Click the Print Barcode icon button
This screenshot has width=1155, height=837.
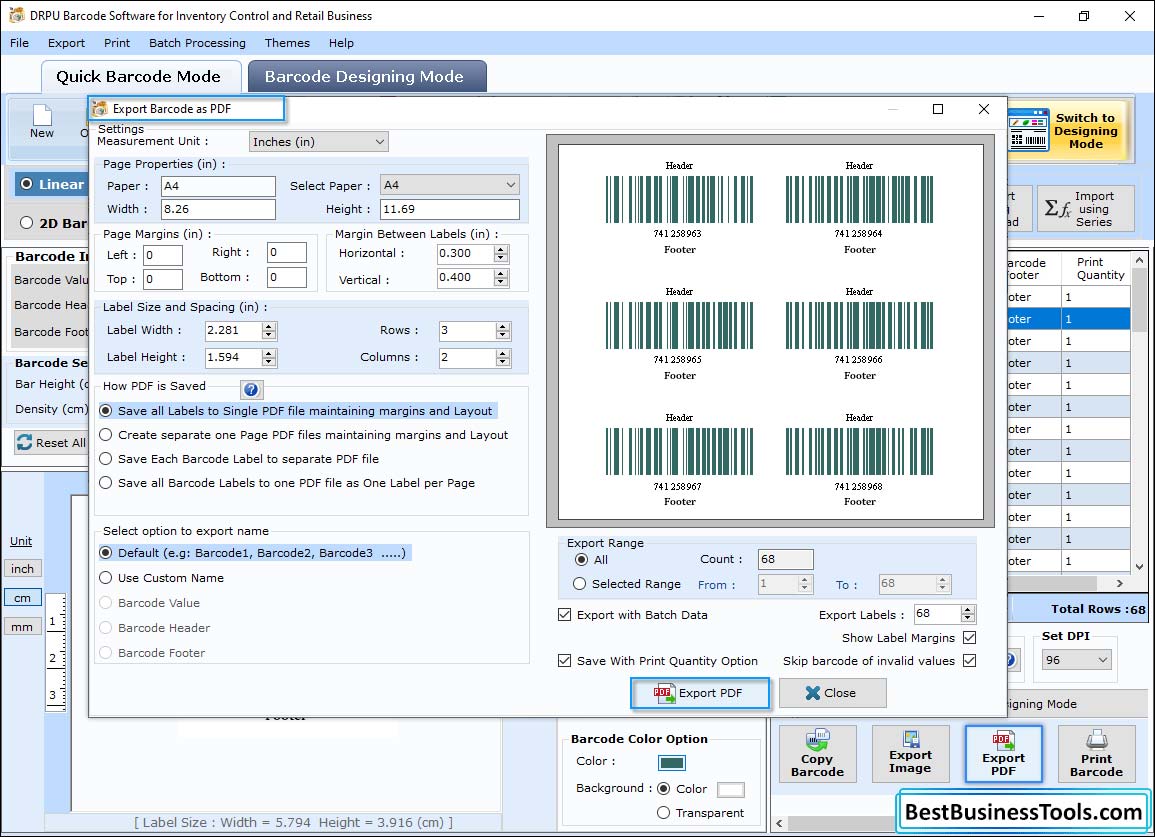pyautogui.click(x=1096, y=754)
